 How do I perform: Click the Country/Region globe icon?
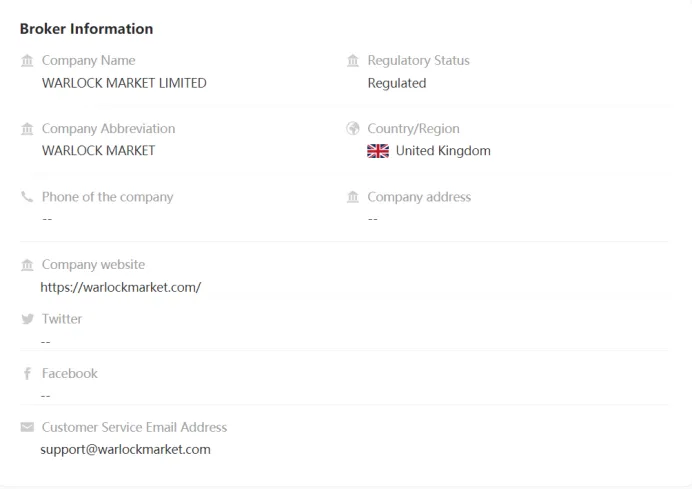coord(353,128)
